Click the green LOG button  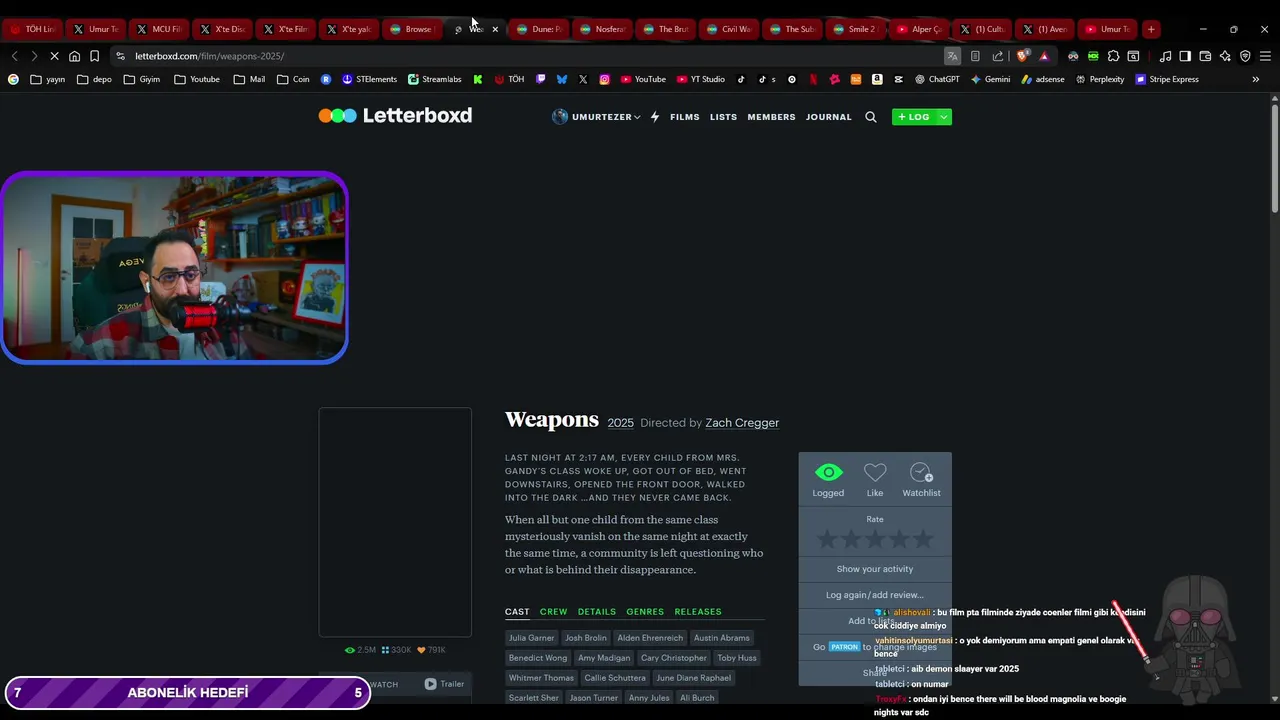pos(914,117)
